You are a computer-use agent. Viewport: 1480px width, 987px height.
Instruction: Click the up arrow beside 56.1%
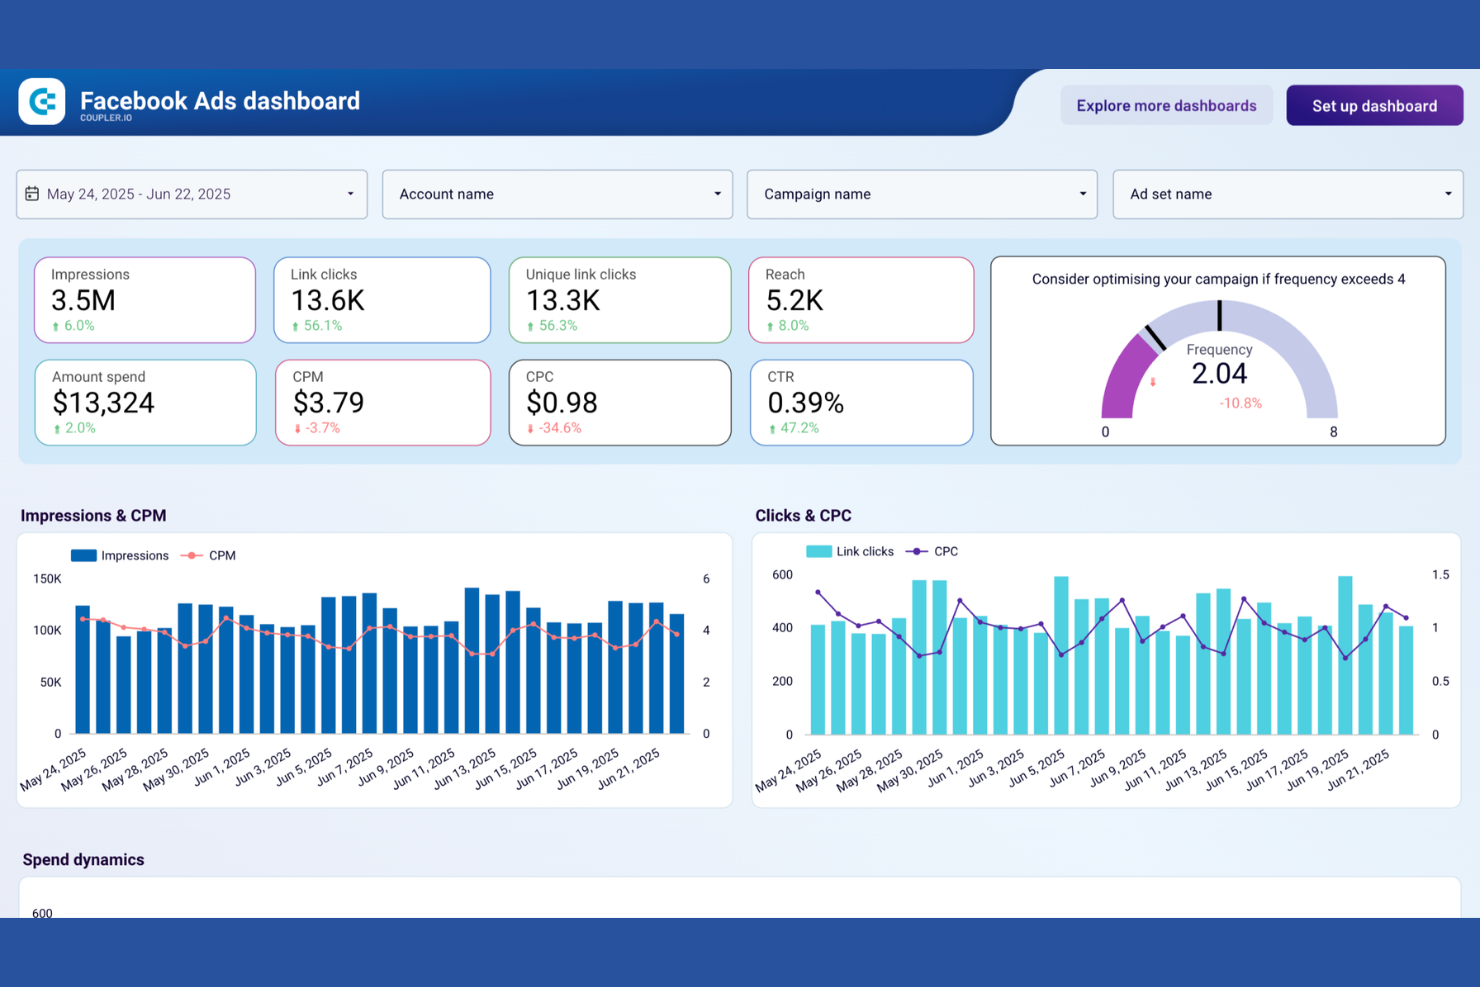click(x=295, y=327)
